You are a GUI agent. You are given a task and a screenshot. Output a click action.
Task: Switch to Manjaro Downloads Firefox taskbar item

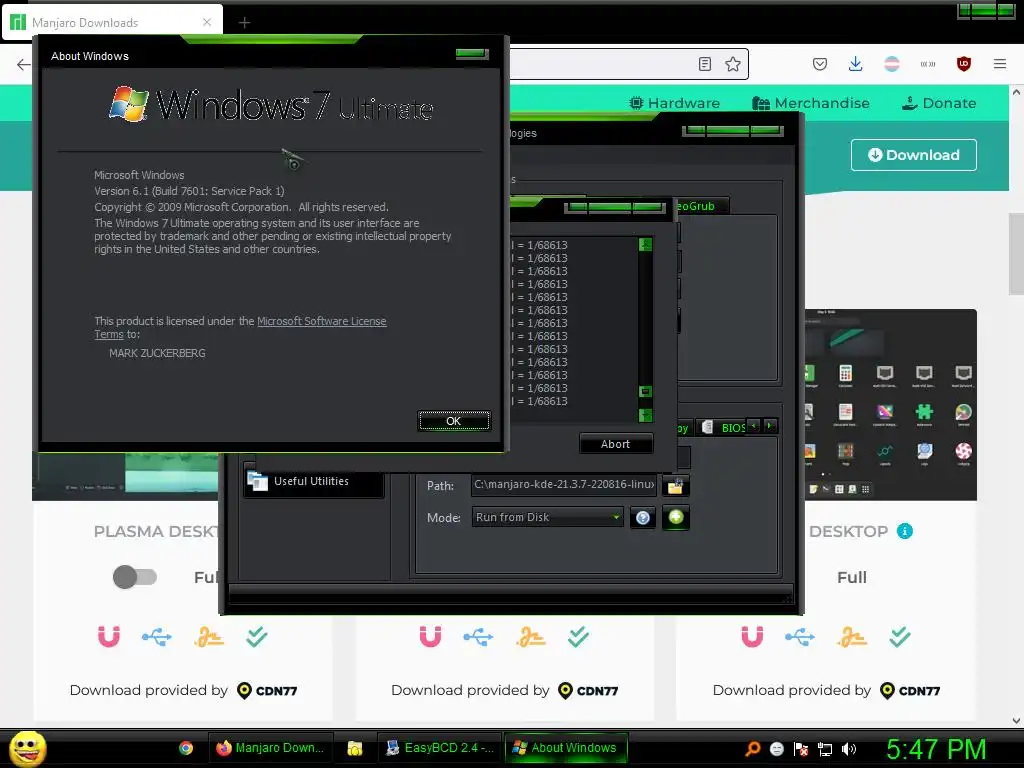click(x=270, y=748)
